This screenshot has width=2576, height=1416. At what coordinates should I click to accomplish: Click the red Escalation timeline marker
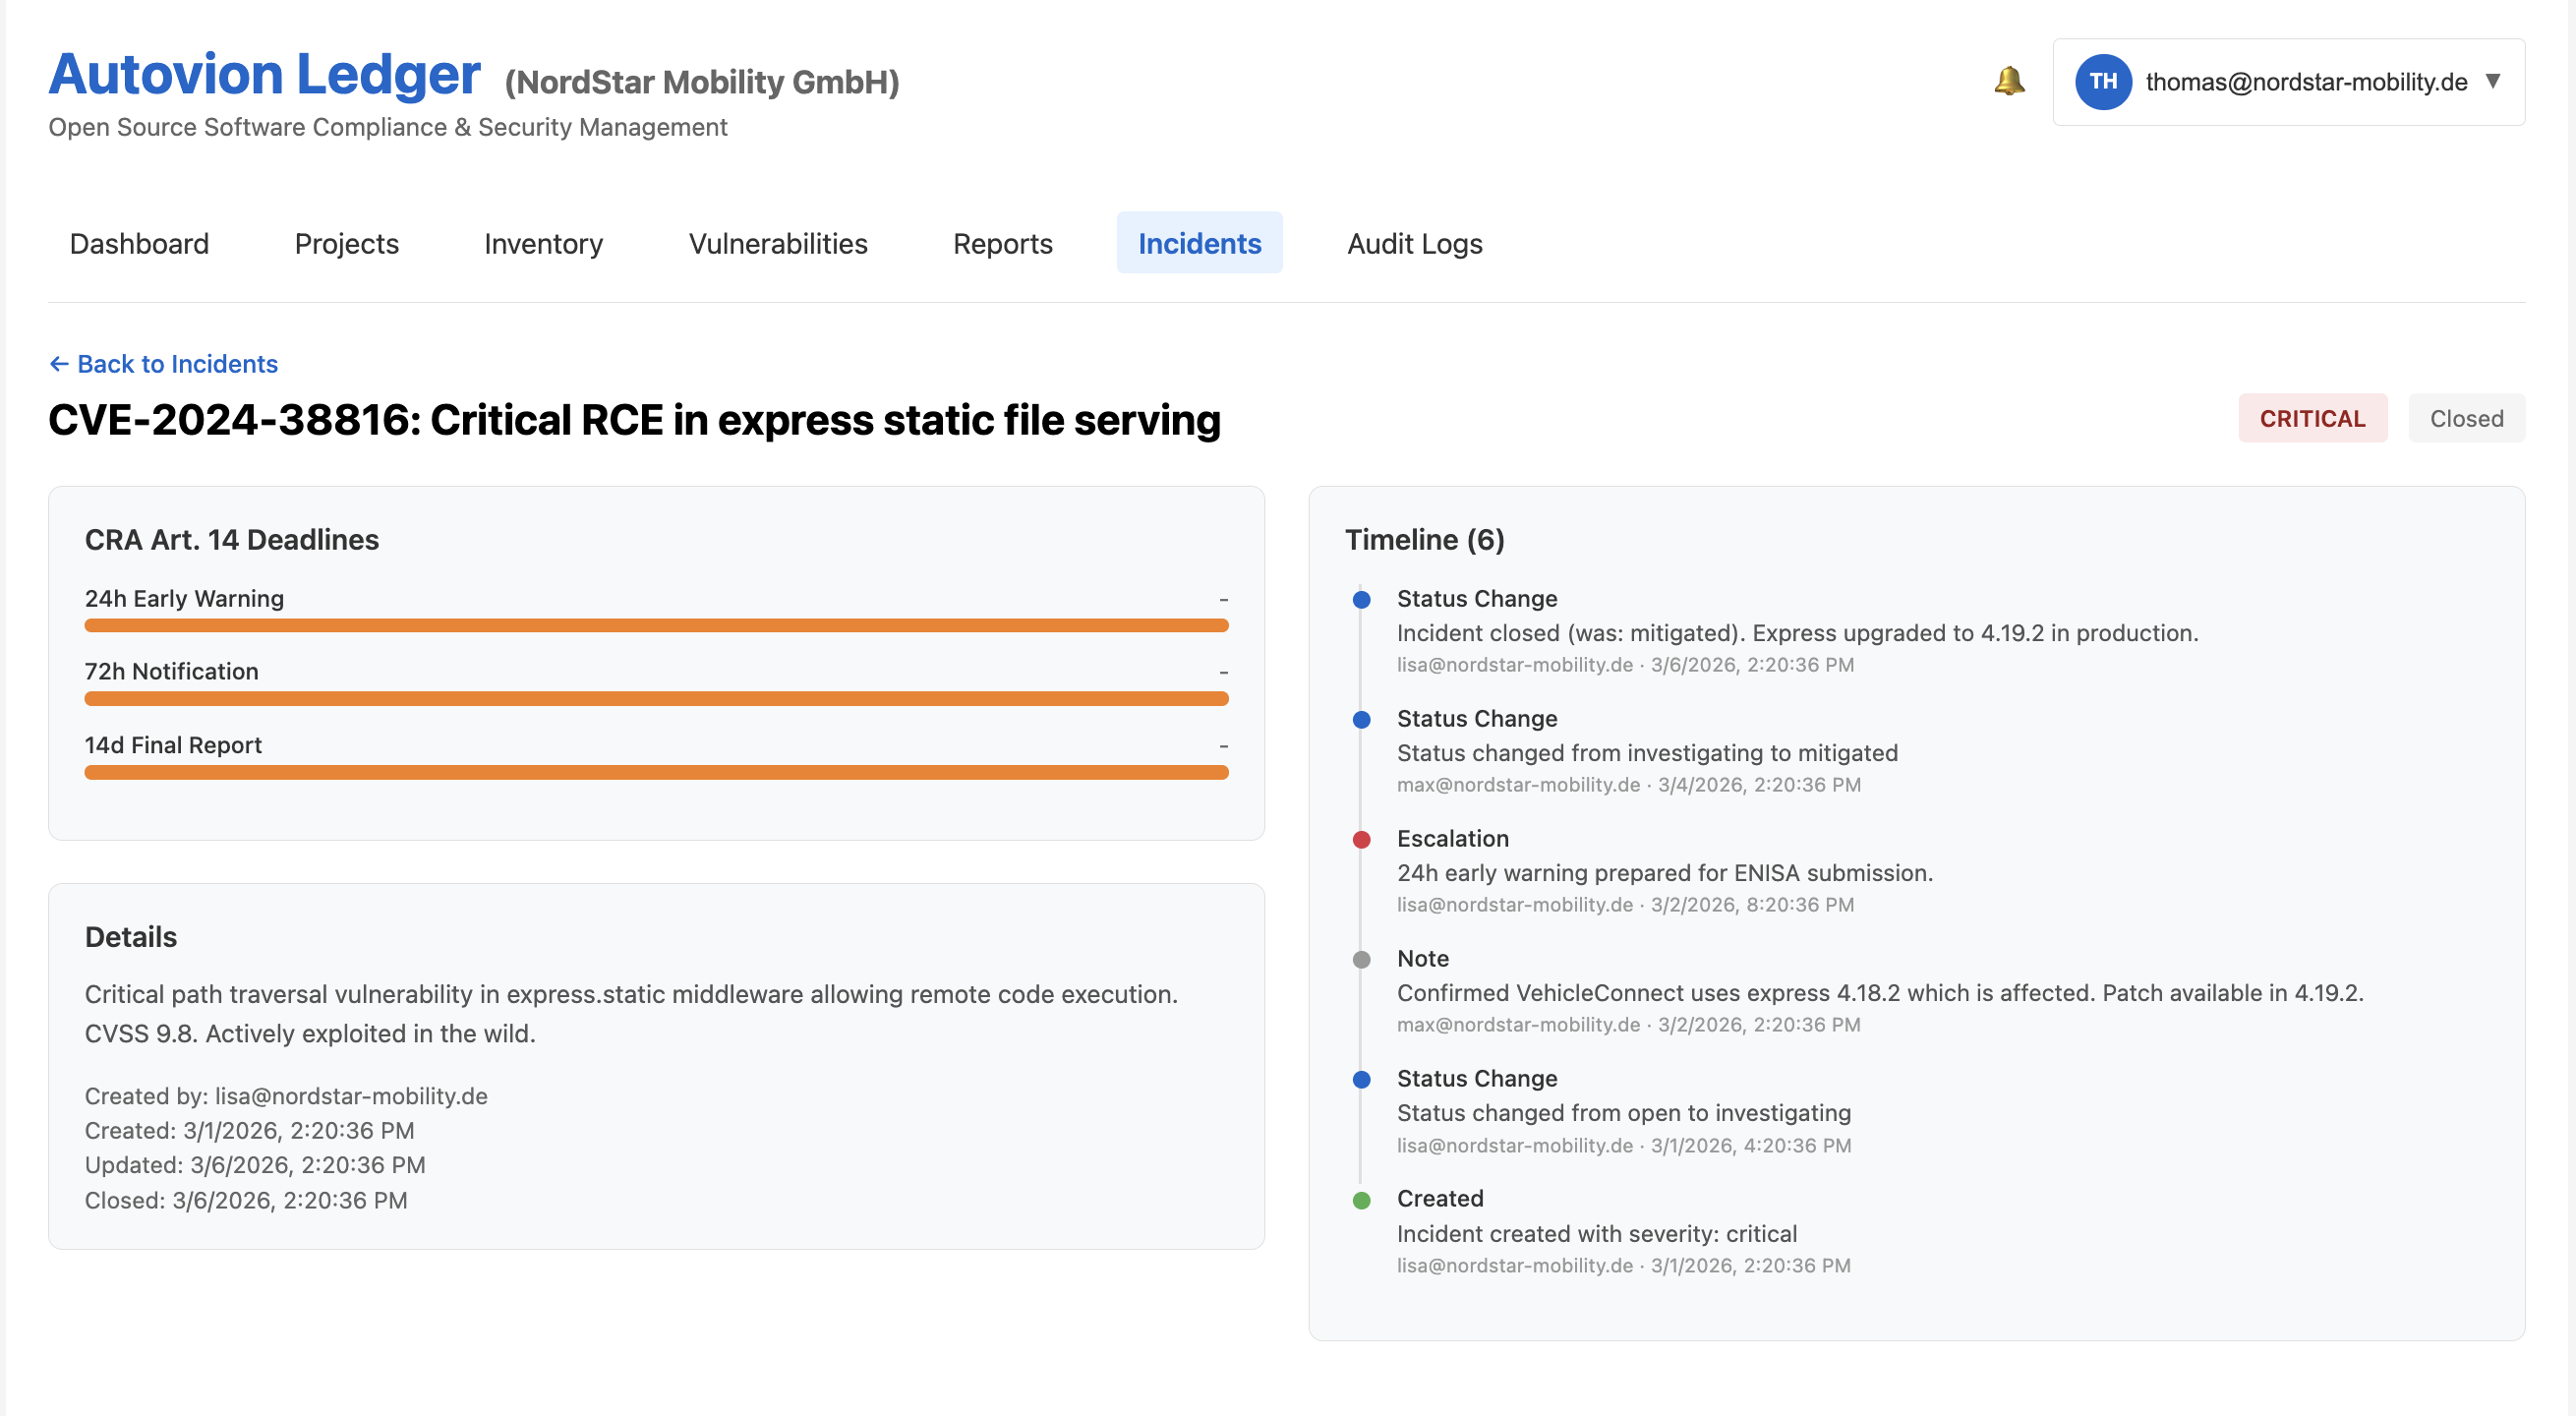tap(1360, 839)
